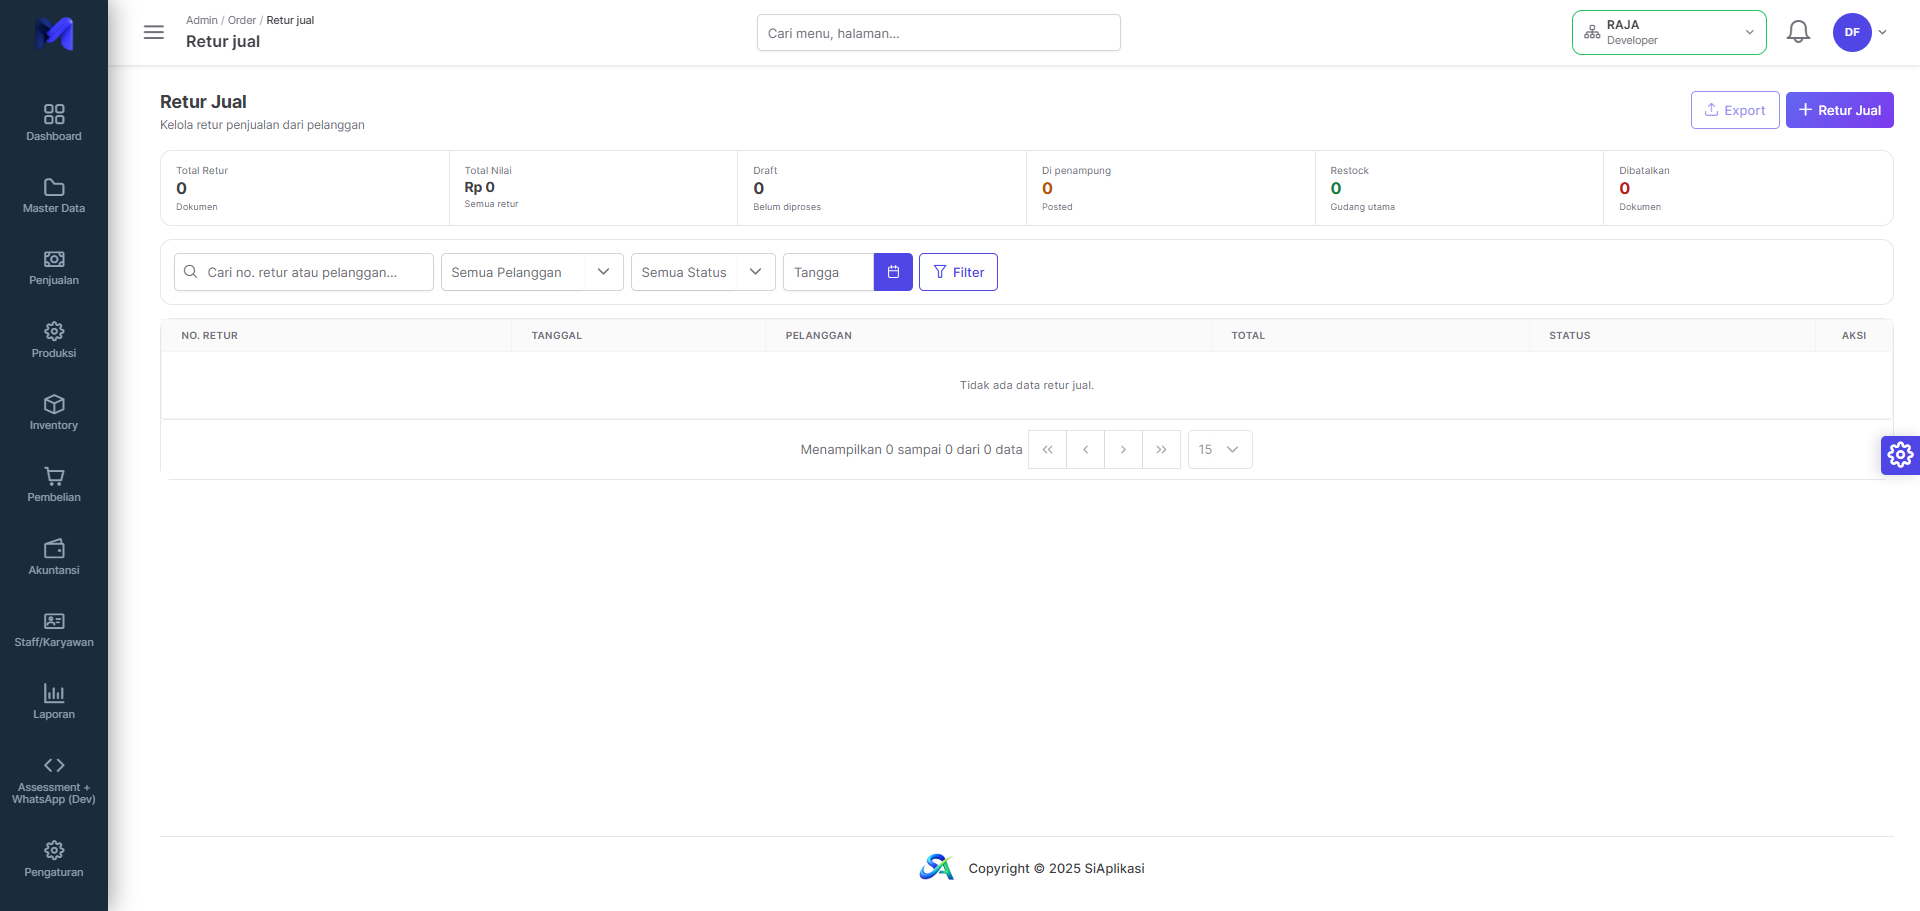This screenshot has width=1920, height=911.
Task: Open the RAJA Developer company selector
Action: point(1669,32)
